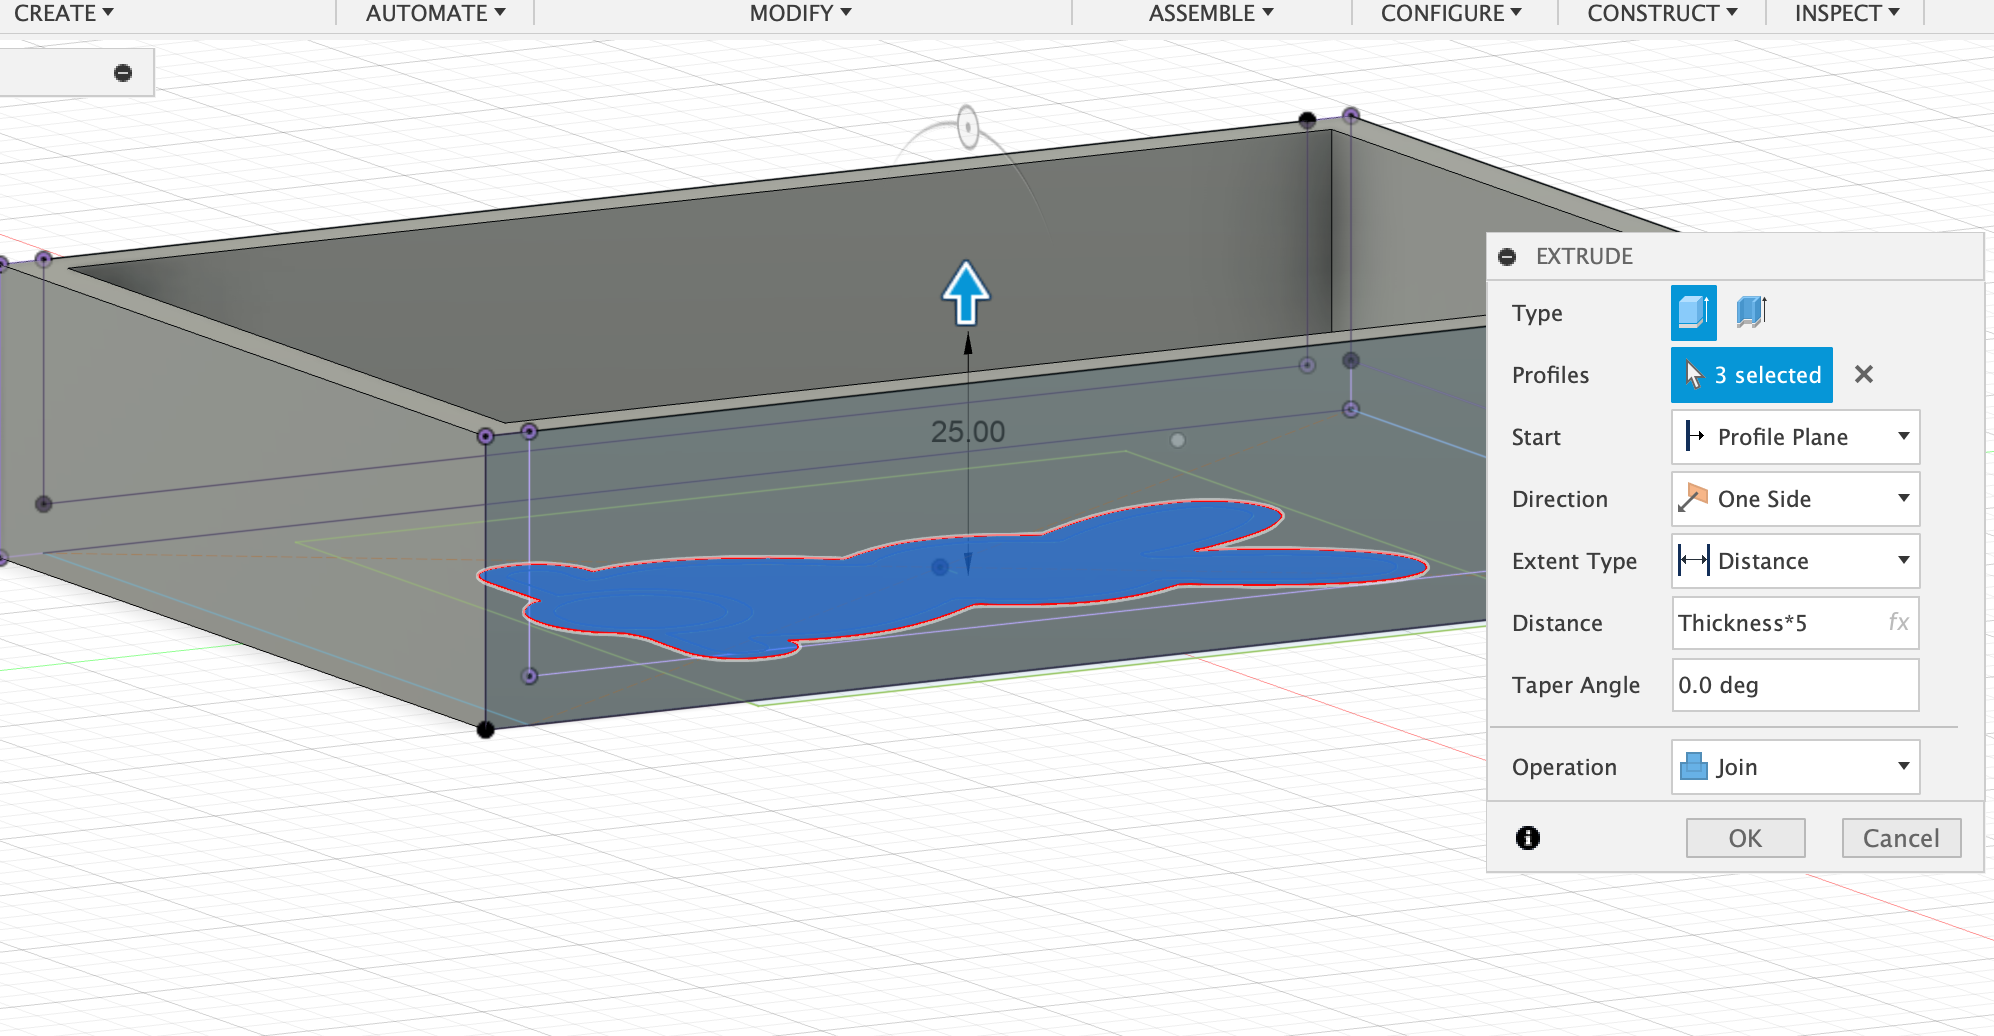
Task: Open the Start dropdown showing Profile Plane
Action: coord(1795,437)
